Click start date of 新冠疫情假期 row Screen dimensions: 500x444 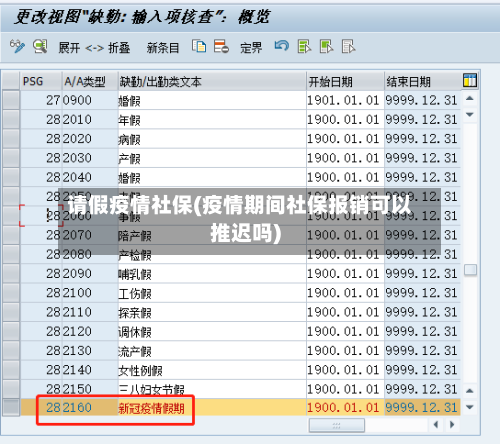coord(345,408)
